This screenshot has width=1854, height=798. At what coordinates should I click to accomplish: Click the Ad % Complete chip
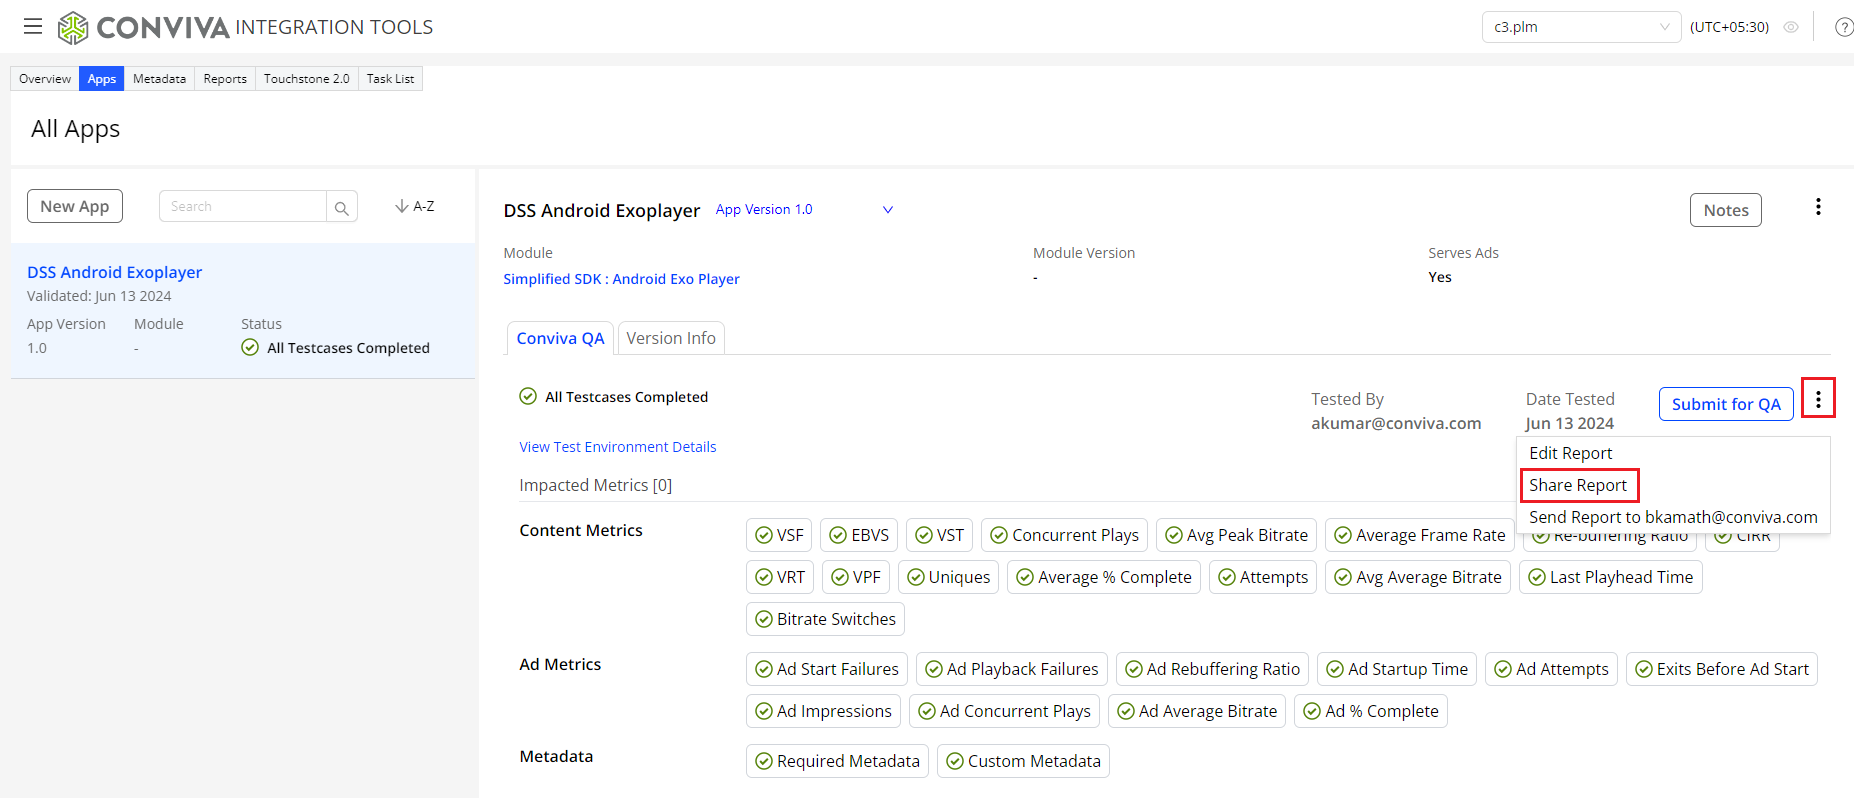pyautogui.click(x=1371, y=711)
